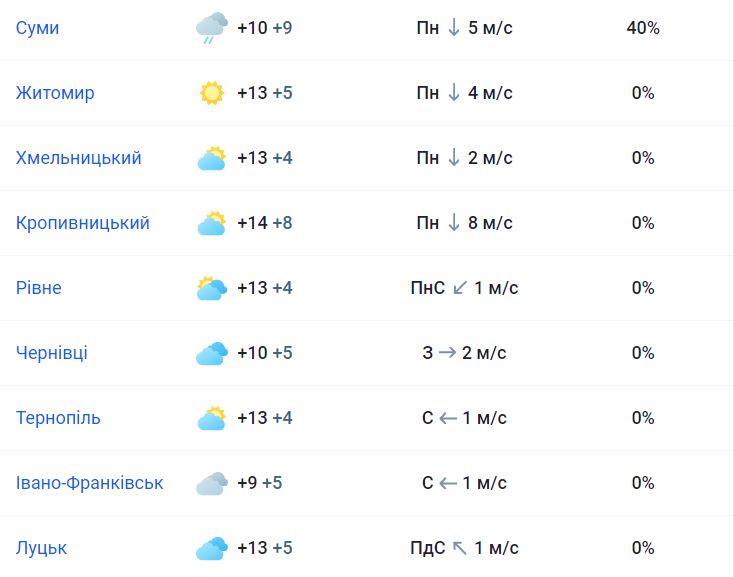
Task: Open the Кропивницький city forecast link
Action: 83,223
